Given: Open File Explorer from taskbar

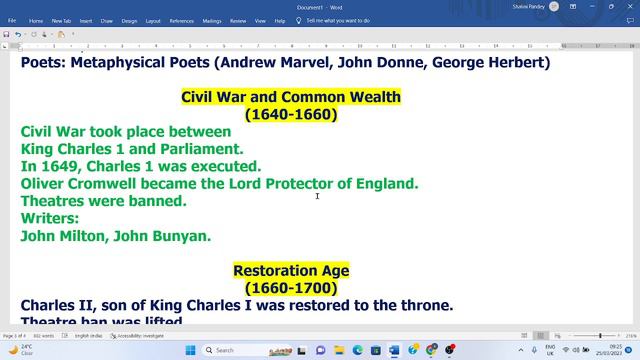Looking at the screenshot, I should point(339,350).
